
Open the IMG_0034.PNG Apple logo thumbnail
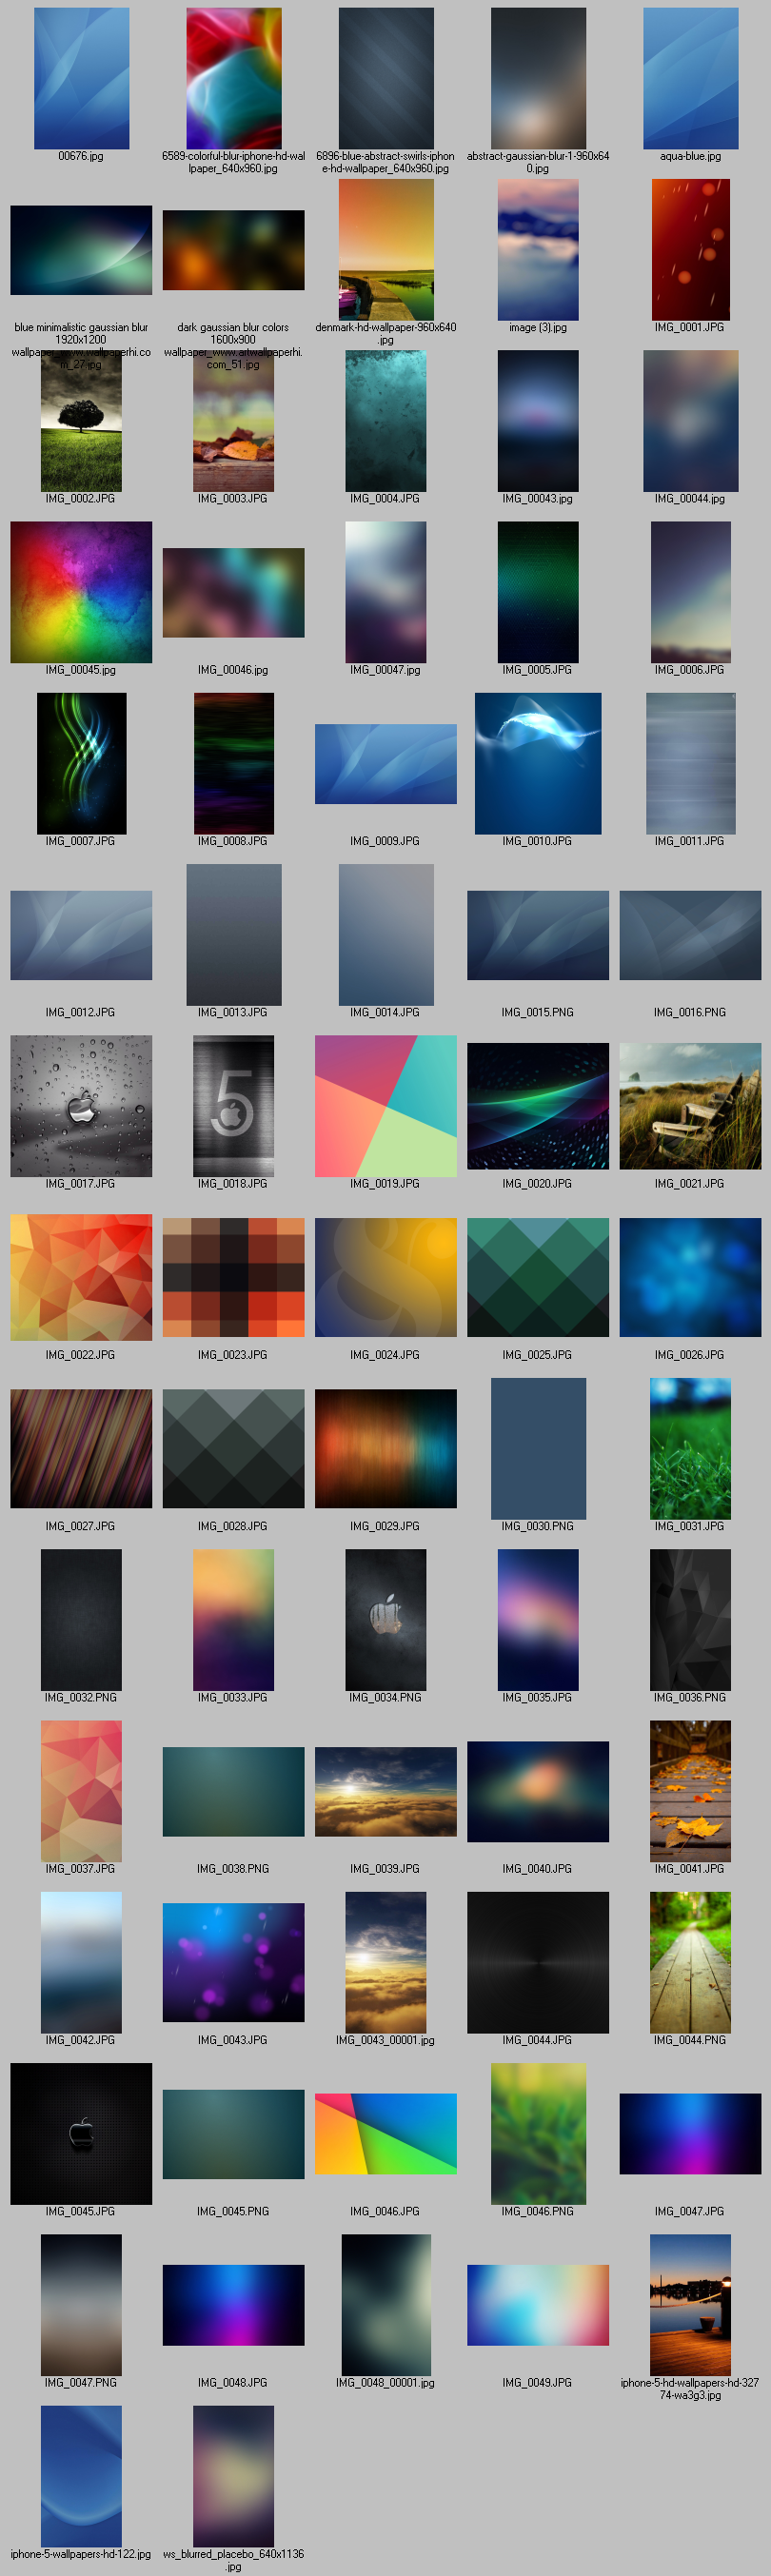point(386,1620)
